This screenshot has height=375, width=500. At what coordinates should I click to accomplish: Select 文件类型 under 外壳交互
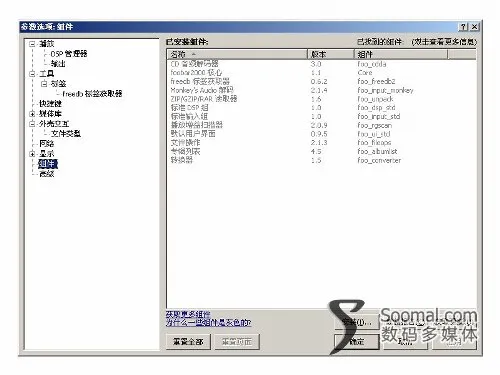pyautogui.click(x=66, y=134)
